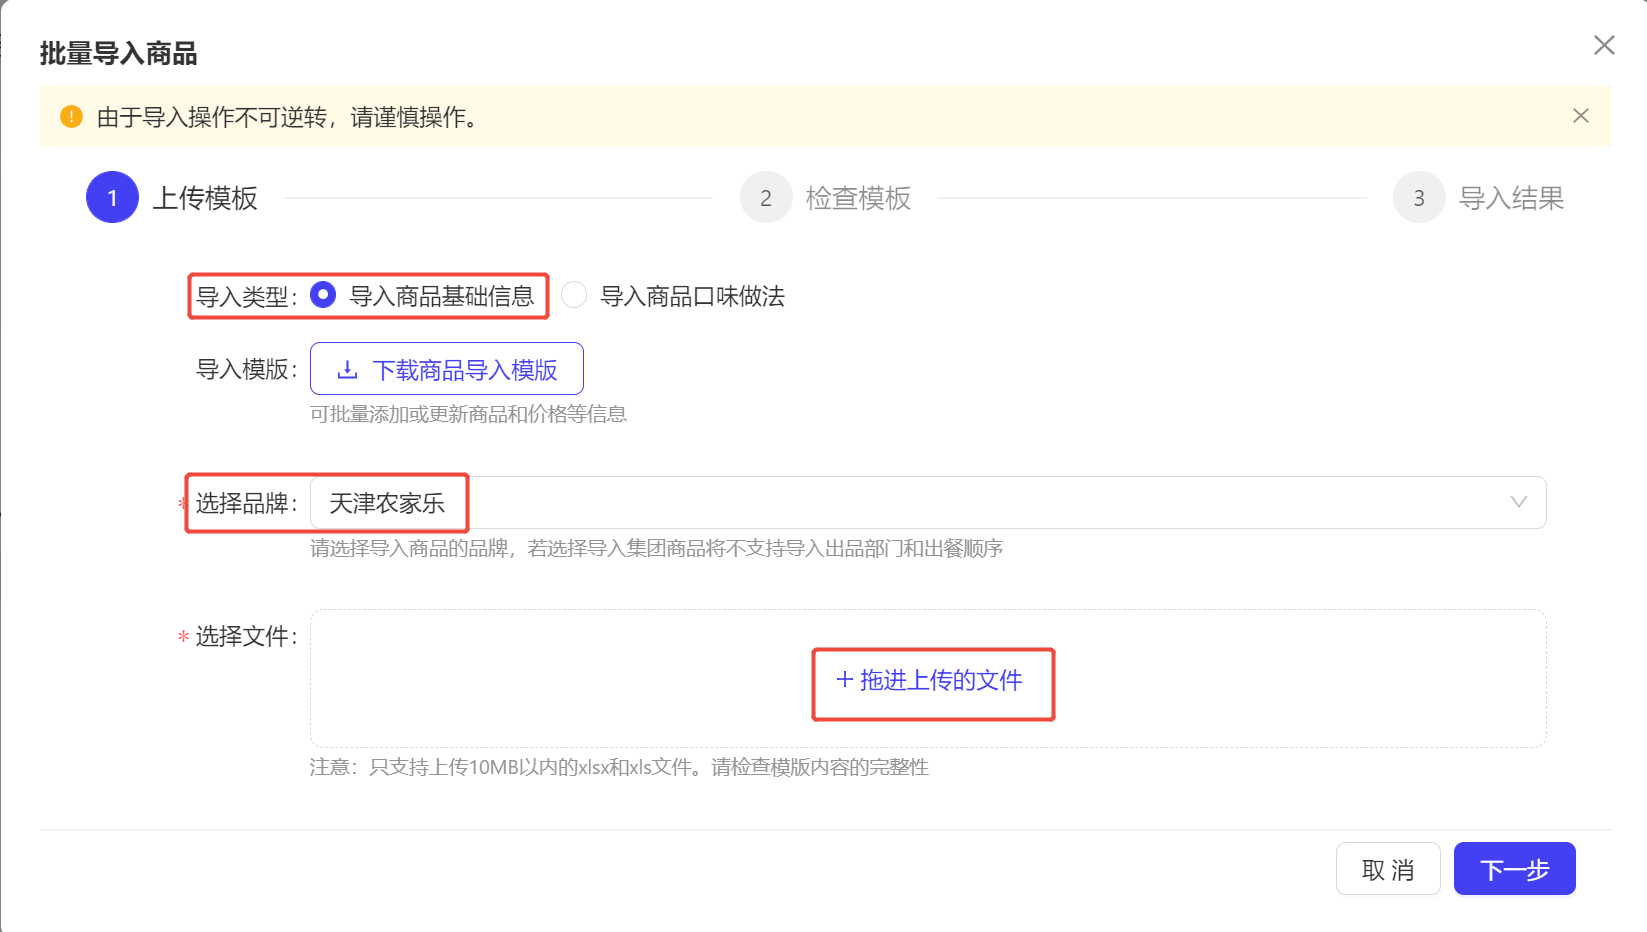Click the 检查模板 step label
The height and width of the screenshot is (932, 1647).
coord(859,198)
